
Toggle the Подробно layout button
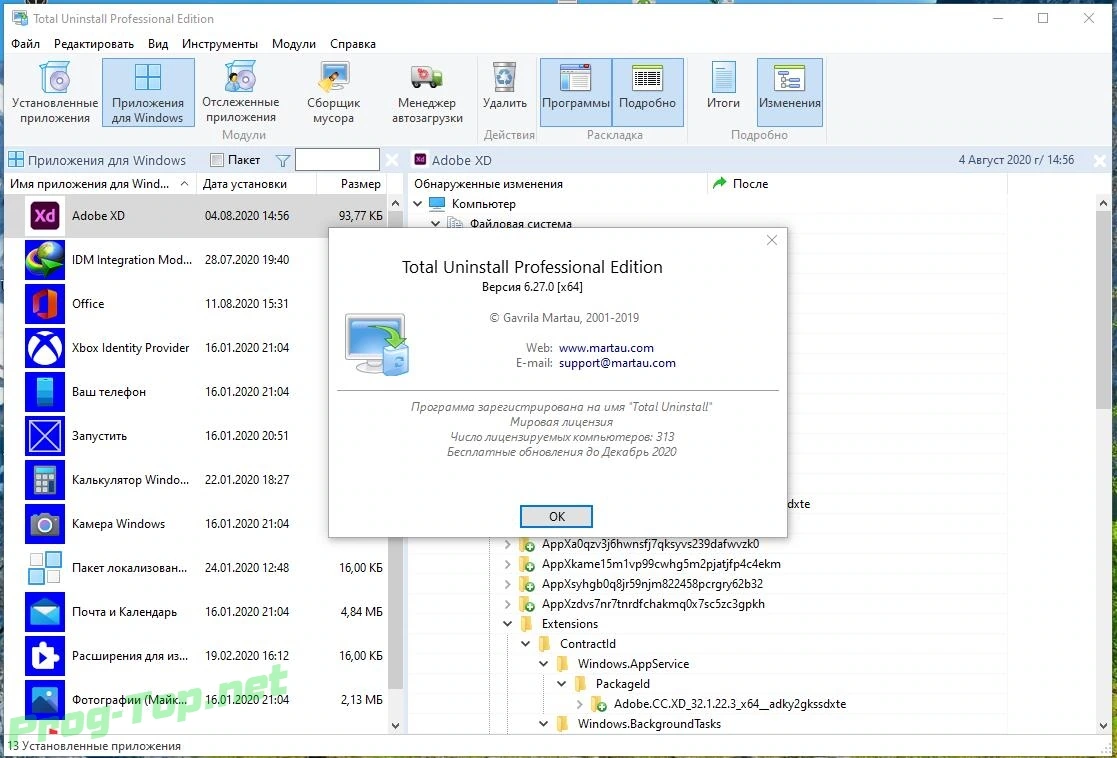[648, 93]
